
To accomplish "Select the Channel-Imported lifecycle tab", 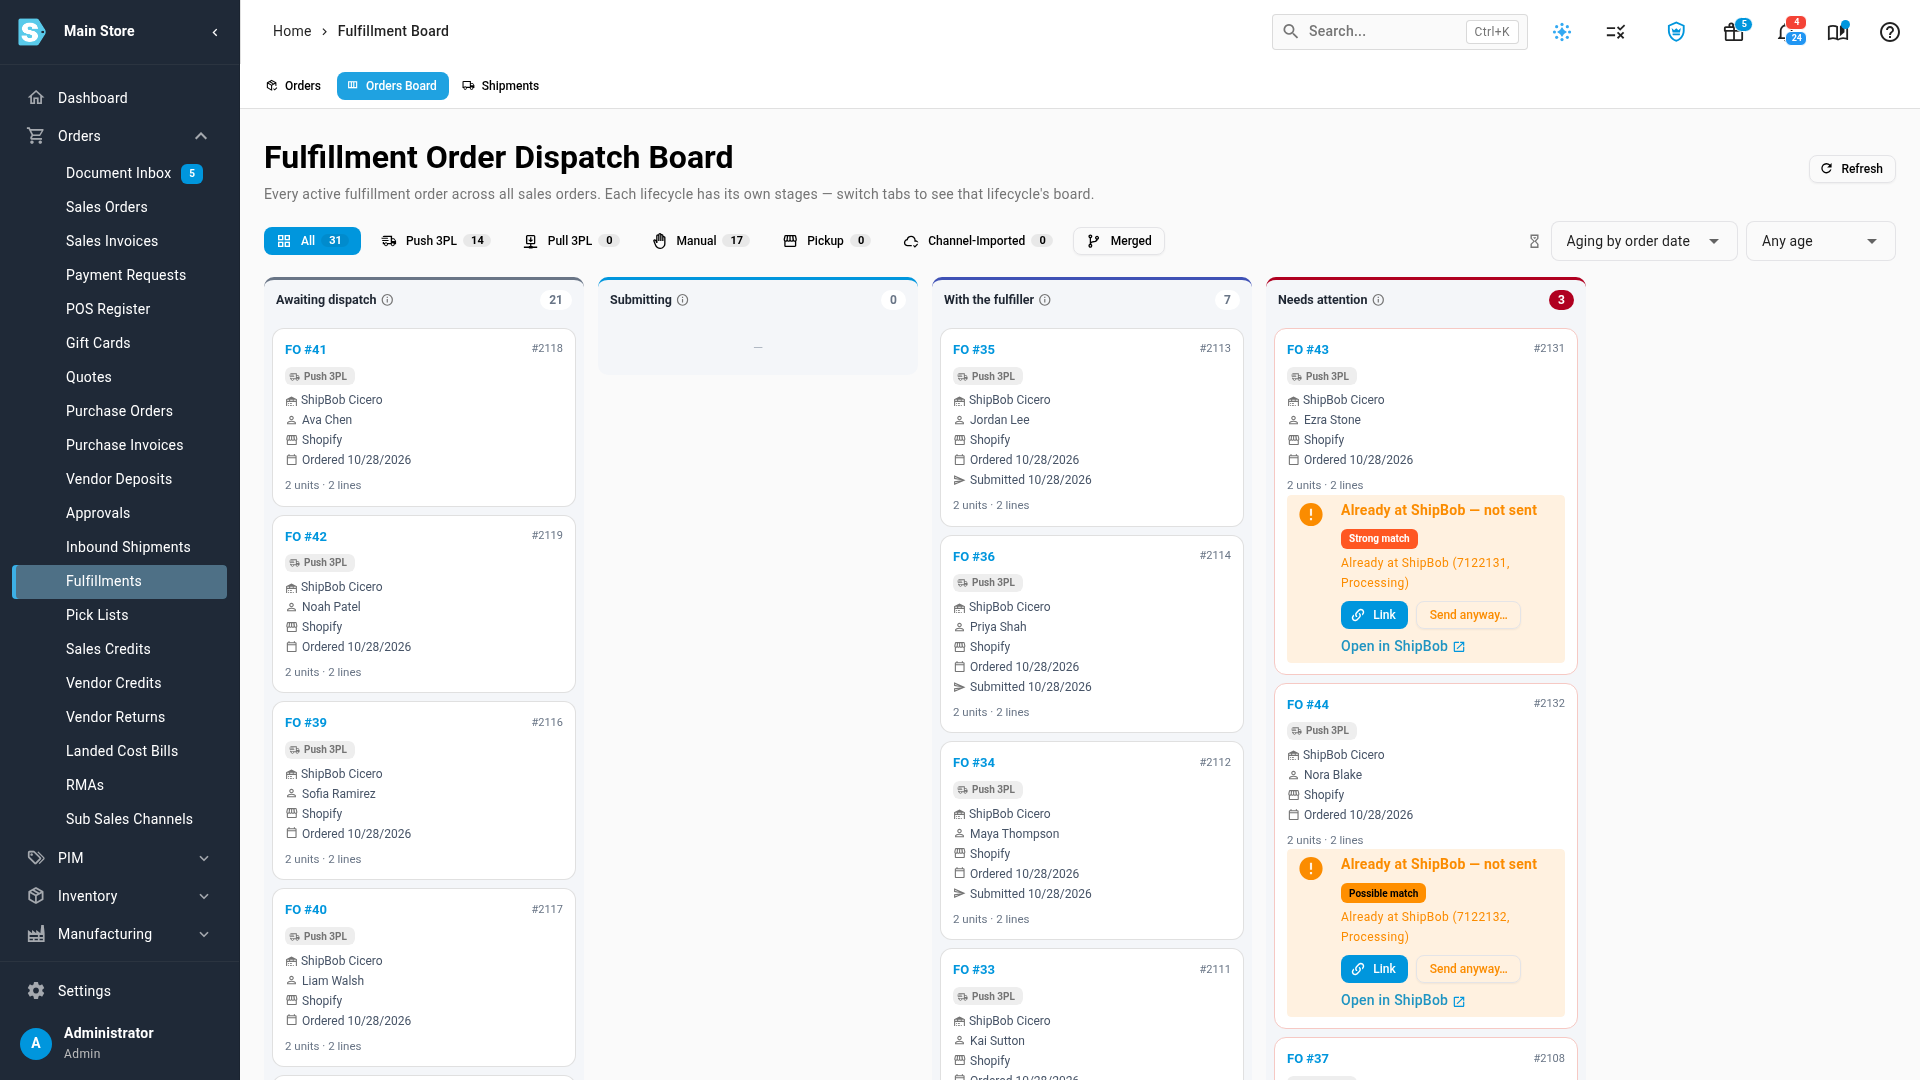I will click(977, 241).
